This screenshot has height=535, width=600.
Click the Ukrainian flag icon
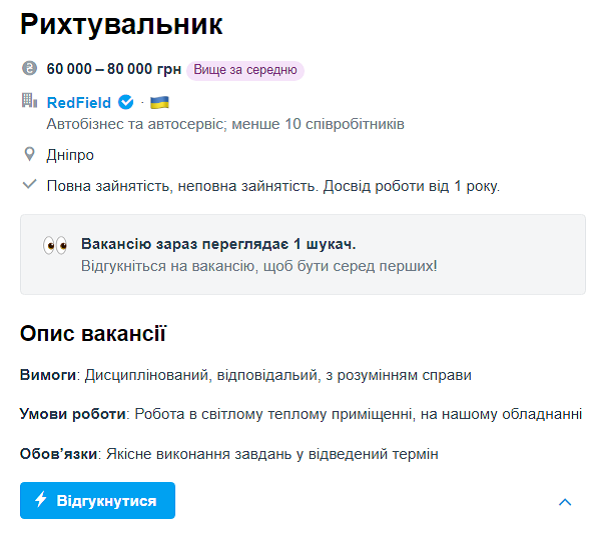[159, 102]
